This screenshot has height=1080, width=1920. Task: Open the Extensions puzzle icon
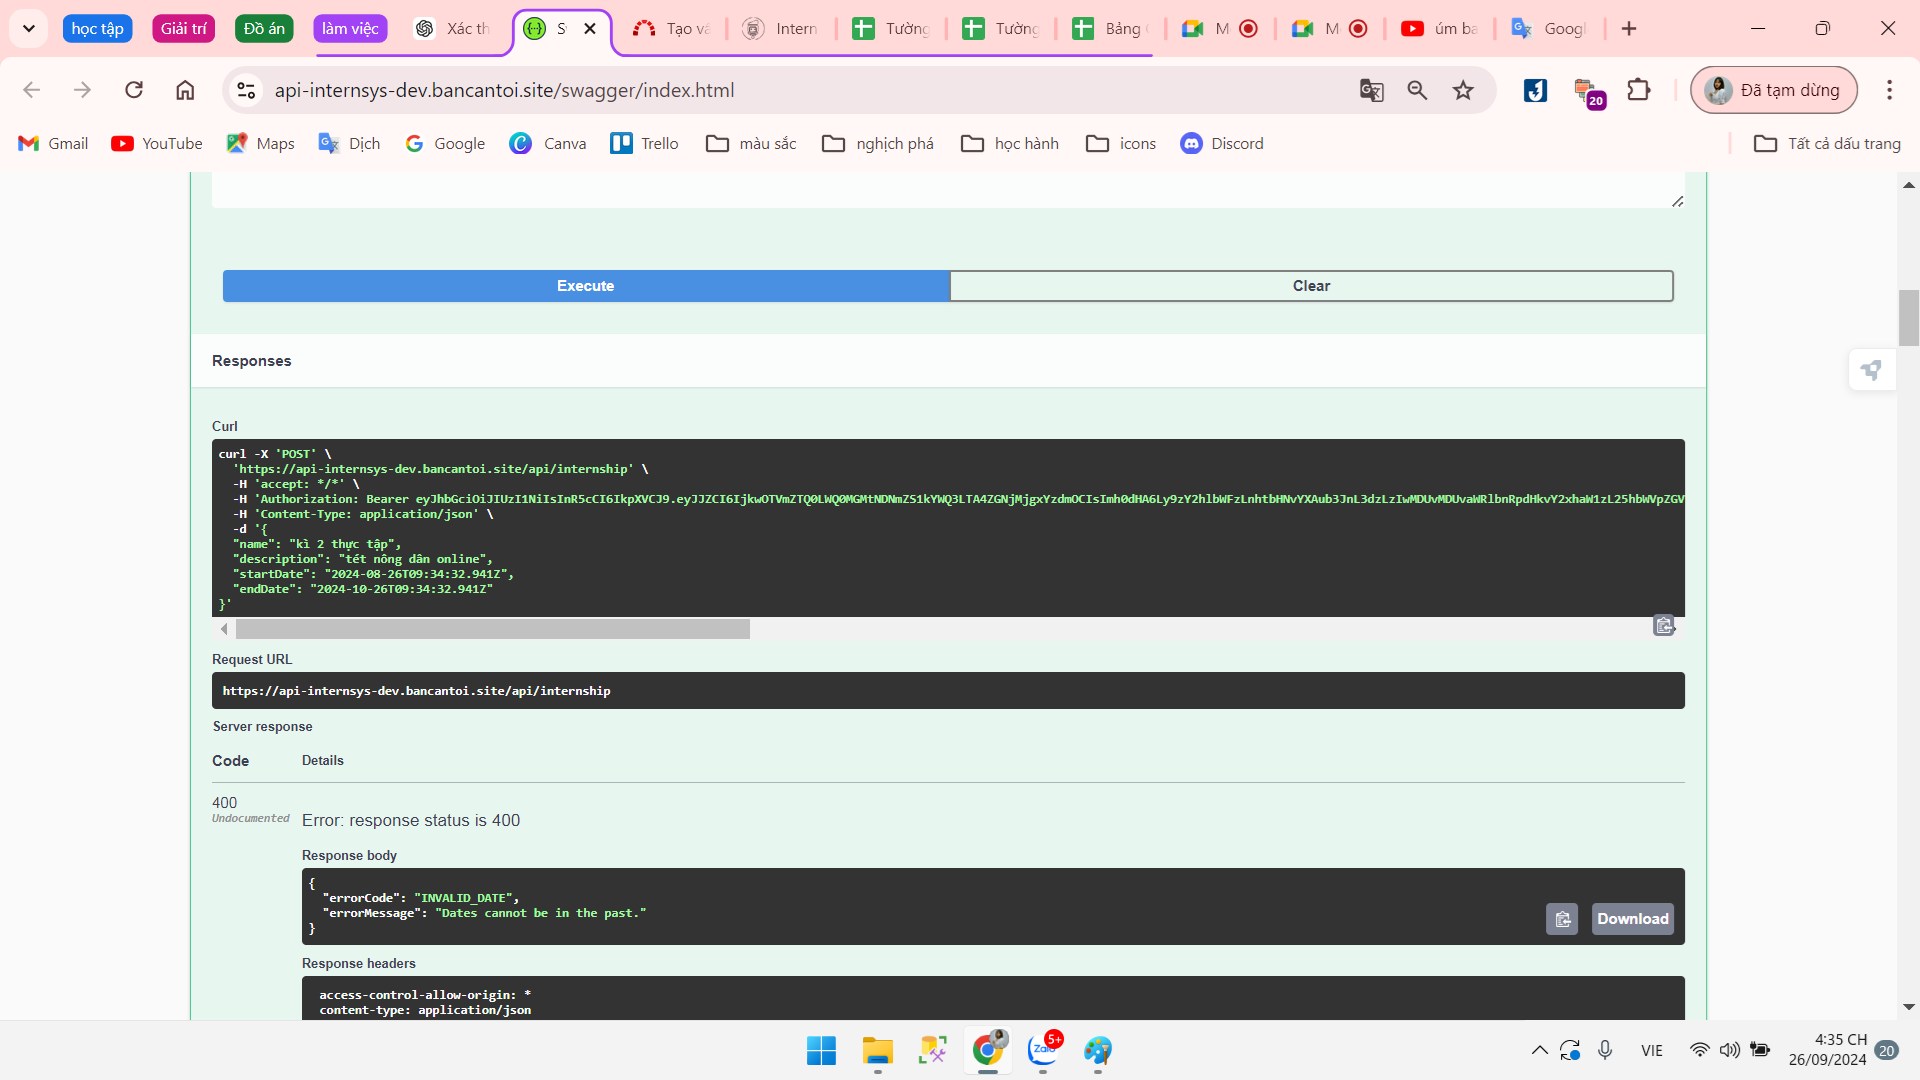pos(1638,90)
